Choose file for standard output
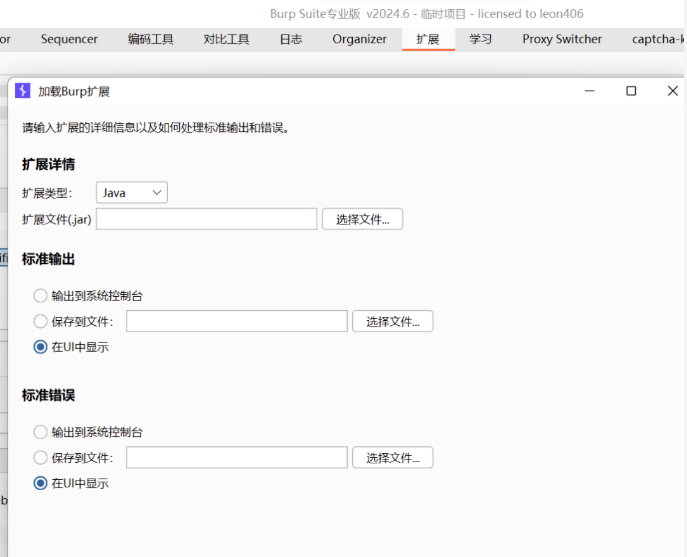The height and width of the screenshot is (557, 687). [x=393, y=321]
